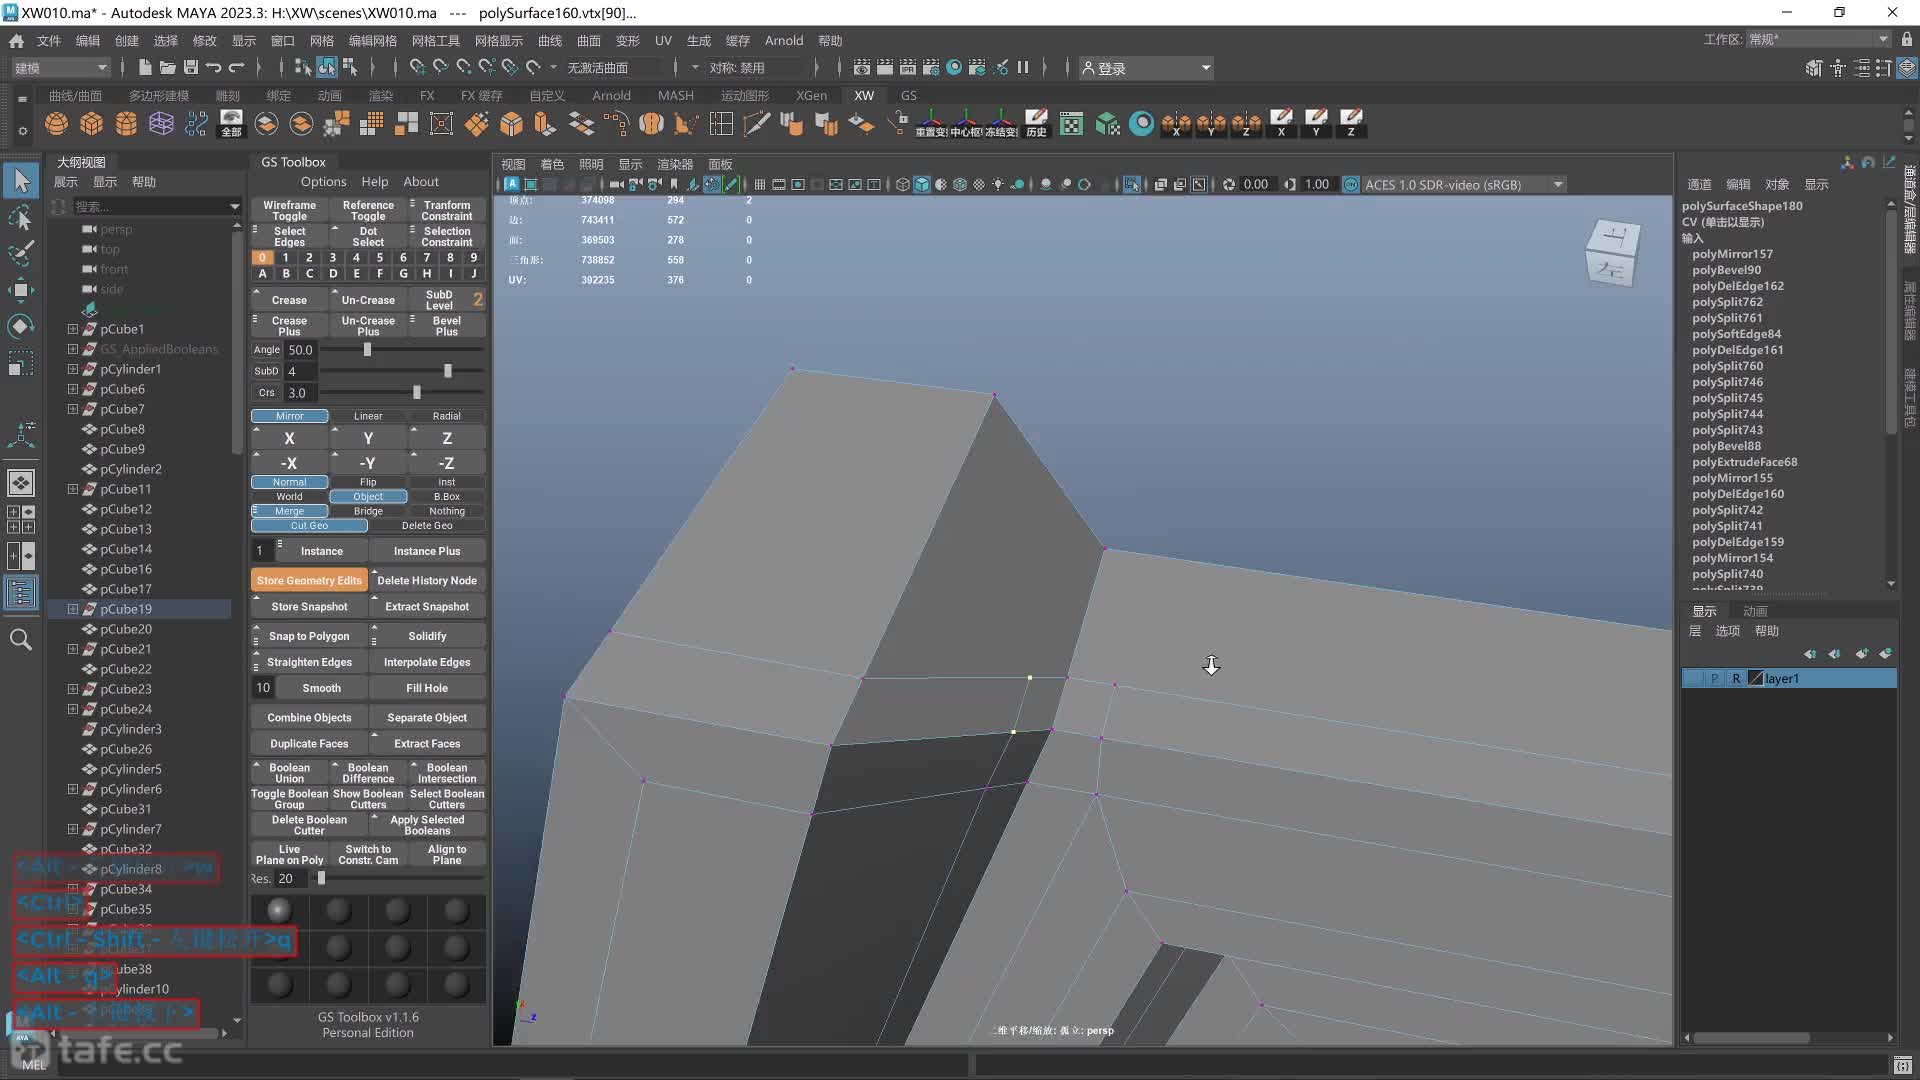The height and width of the screenshot is (1080, 1920).
Task: Expand pCube1 in the Outliner
Action: [72, 329]
